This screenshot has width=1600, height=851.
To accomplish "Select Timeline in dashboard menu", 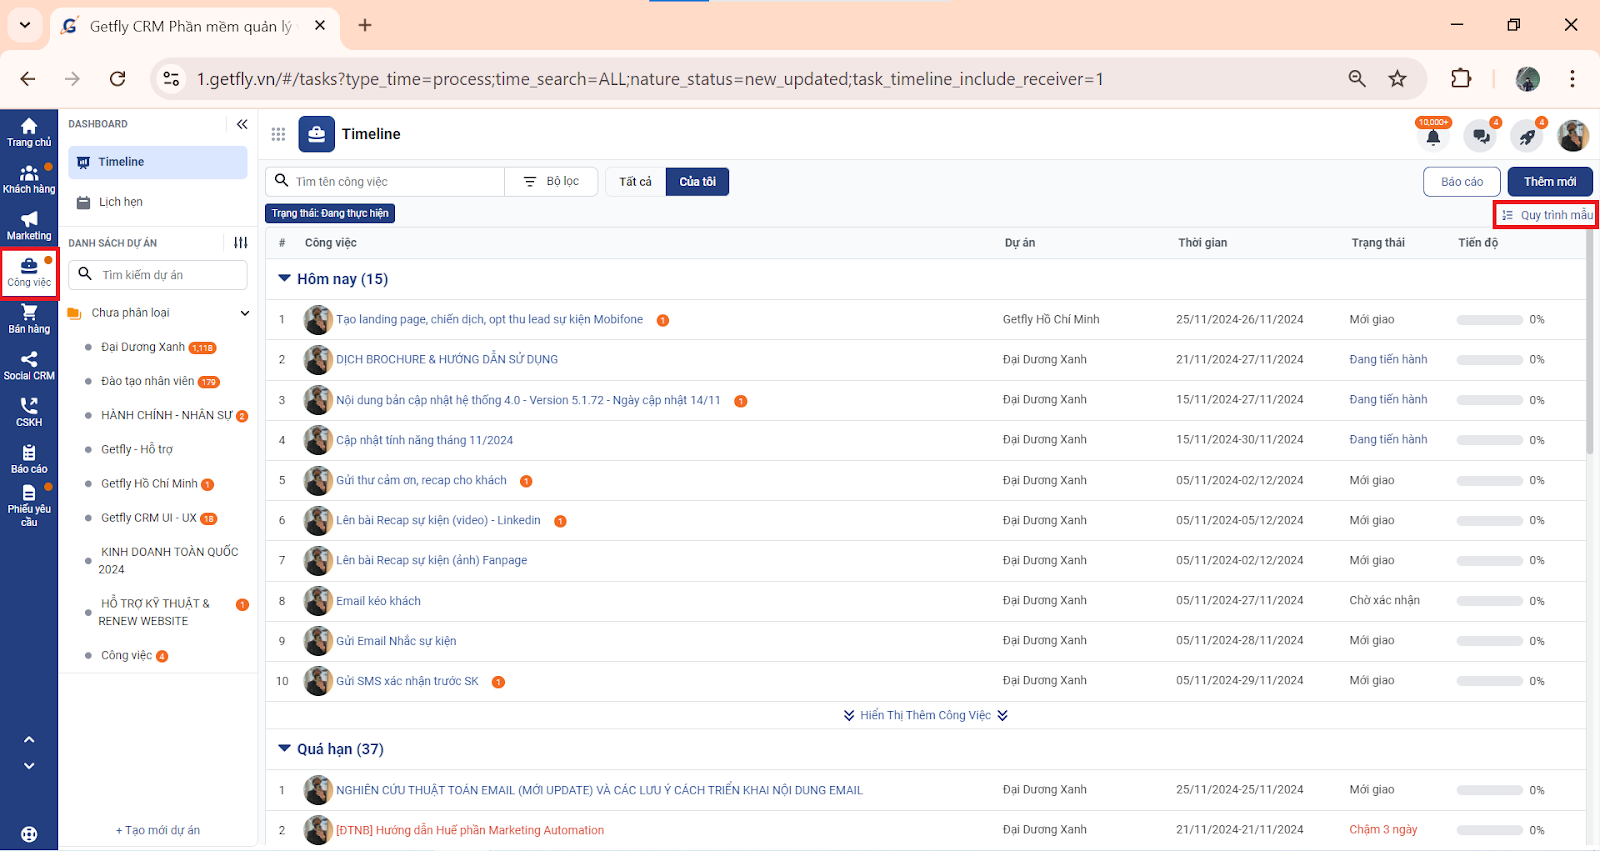I will coord(158,162).
